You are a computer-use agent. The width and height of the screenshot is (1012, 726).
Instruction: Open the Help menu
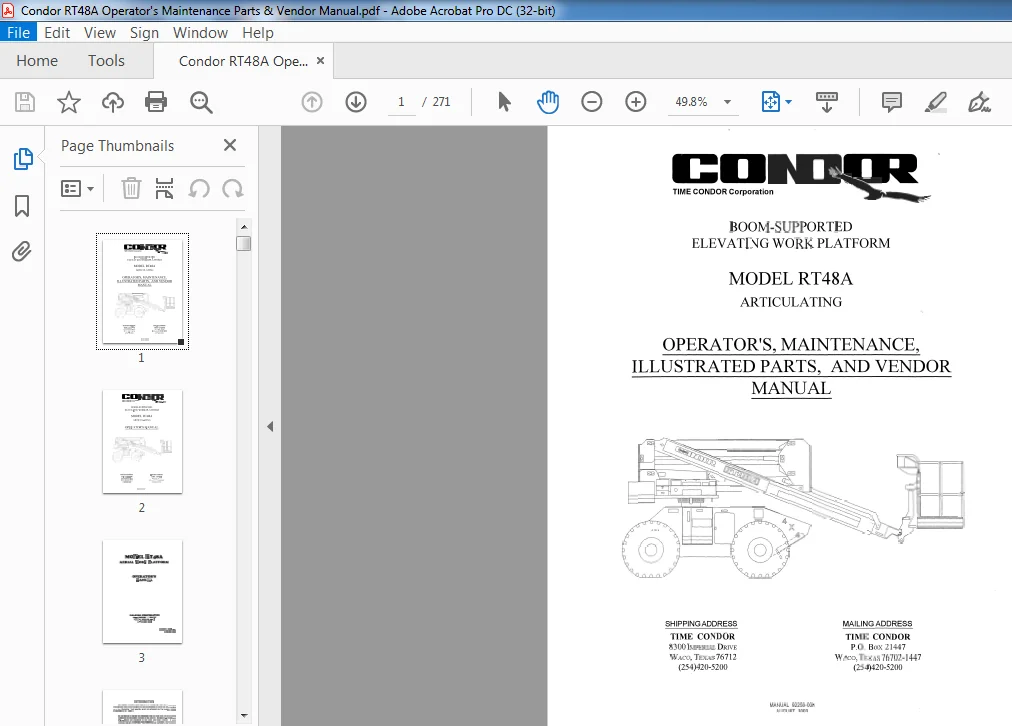258,32
